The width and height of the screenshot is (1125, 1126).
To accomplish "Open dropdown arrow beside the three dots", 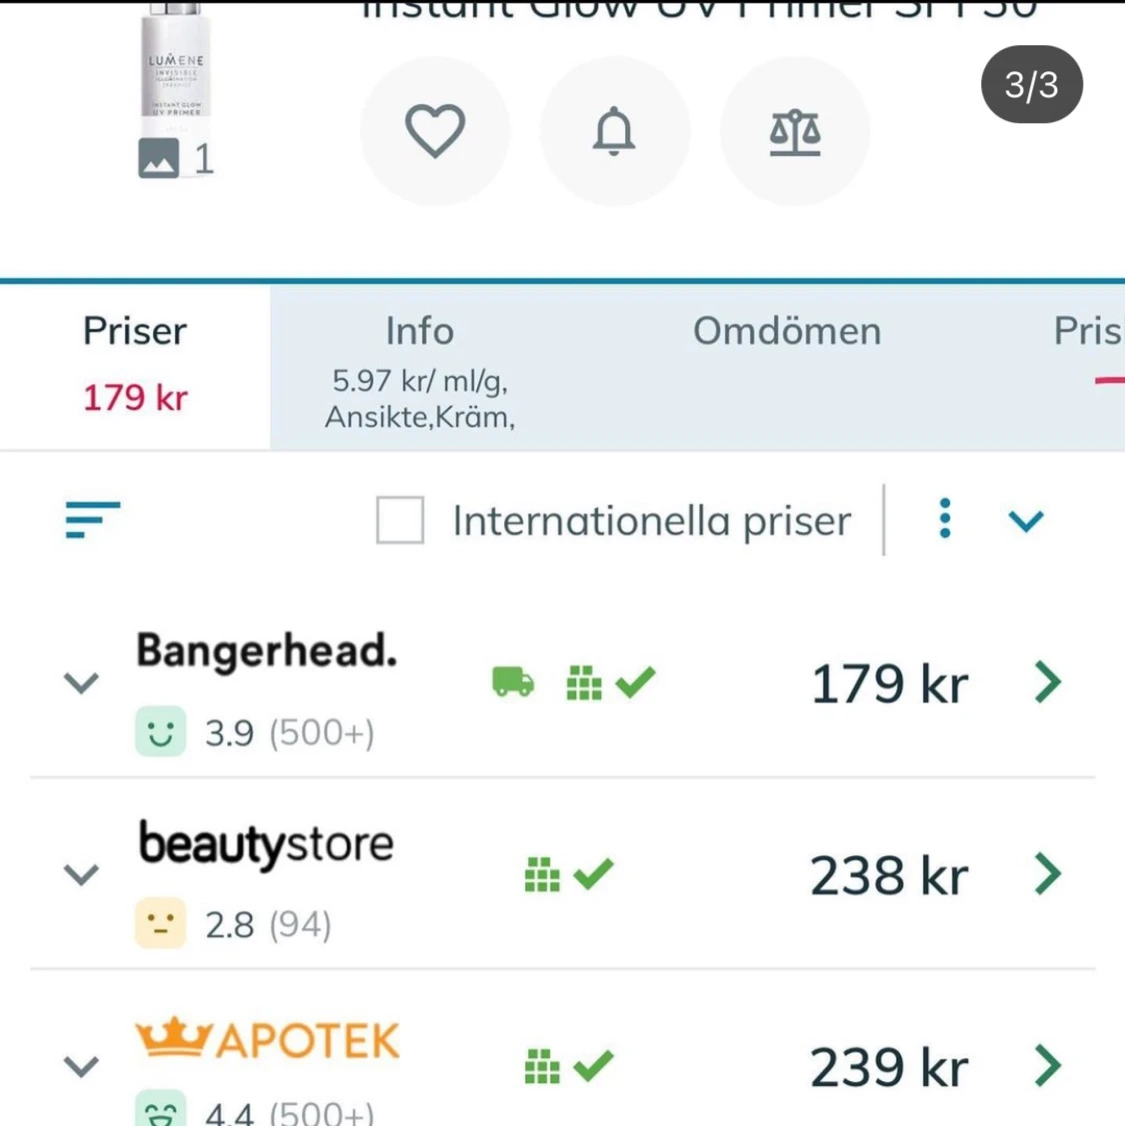I will [1026, 521].
